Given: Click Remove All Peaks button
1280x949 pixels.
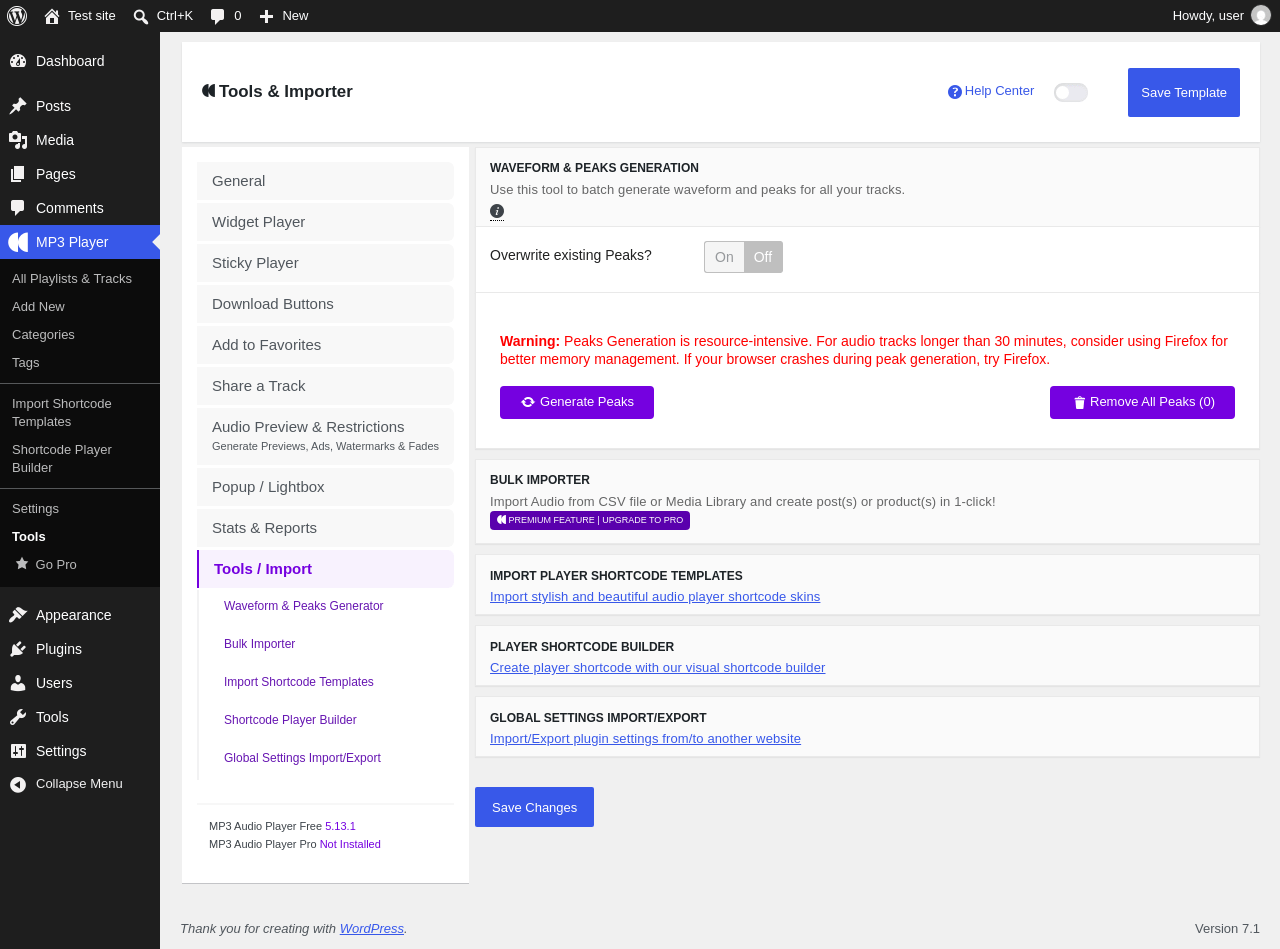Looking at the screenshot, I should tap(1142, 402).
